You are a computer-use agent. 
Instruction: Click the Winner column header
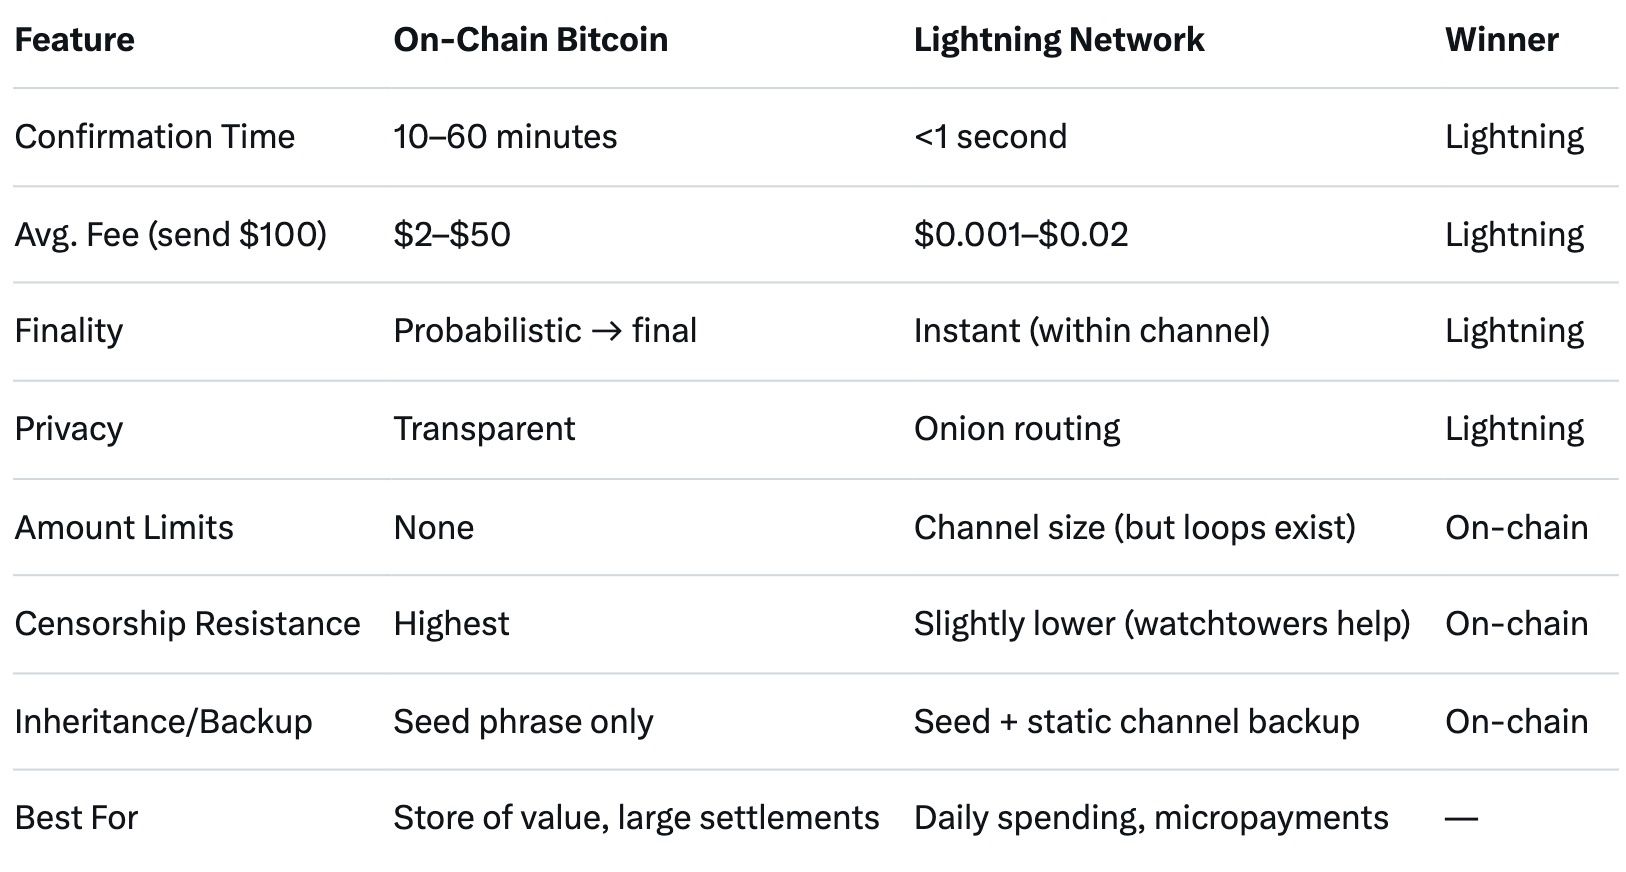(1501, 40)
